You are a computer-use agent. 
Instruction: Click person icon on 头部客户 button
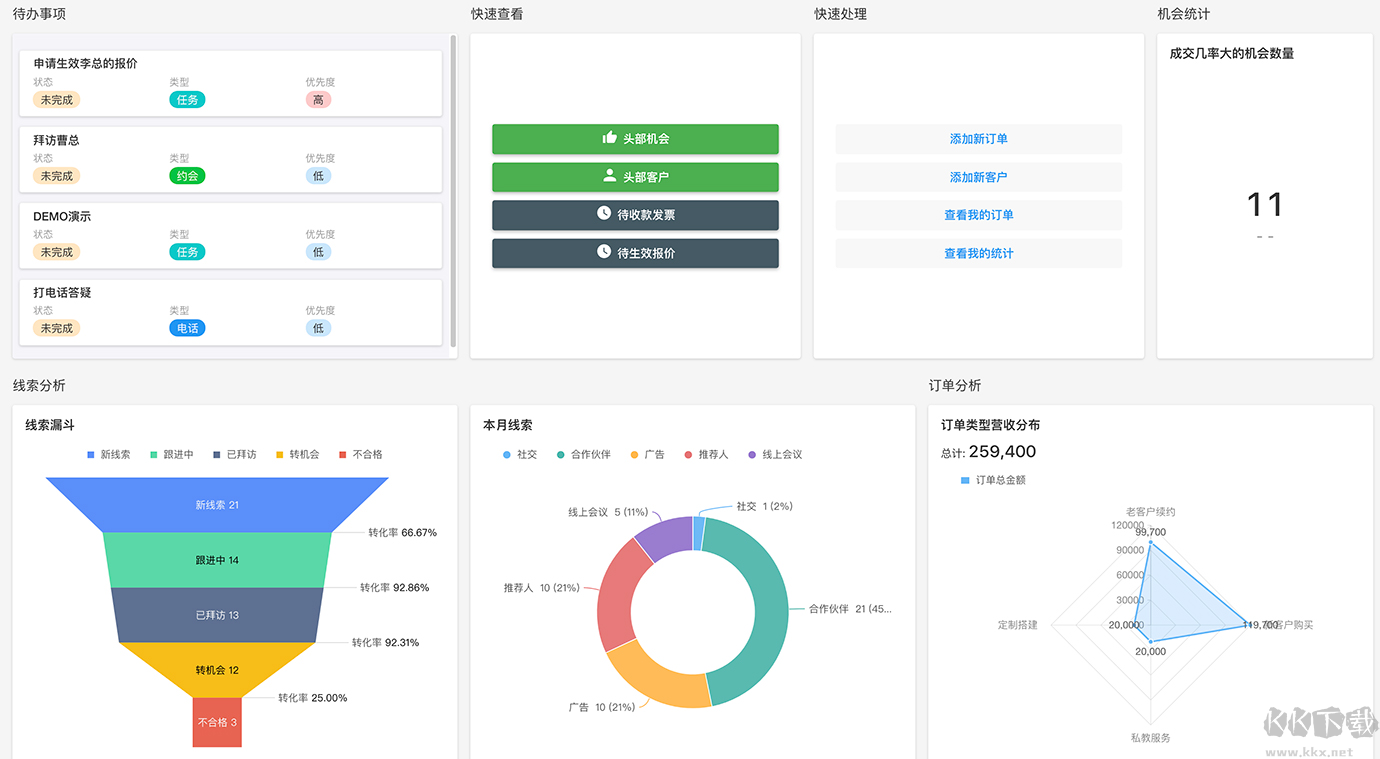tap(609, 176)
